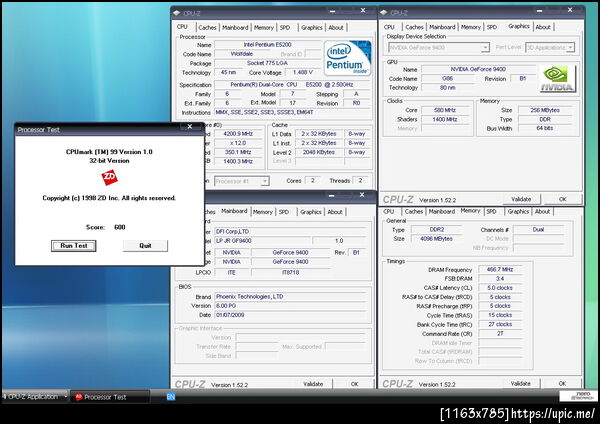Click Instructions field MMX, SSE, SSE2
The image size is (600, 424).
click(x=292, y=113)
